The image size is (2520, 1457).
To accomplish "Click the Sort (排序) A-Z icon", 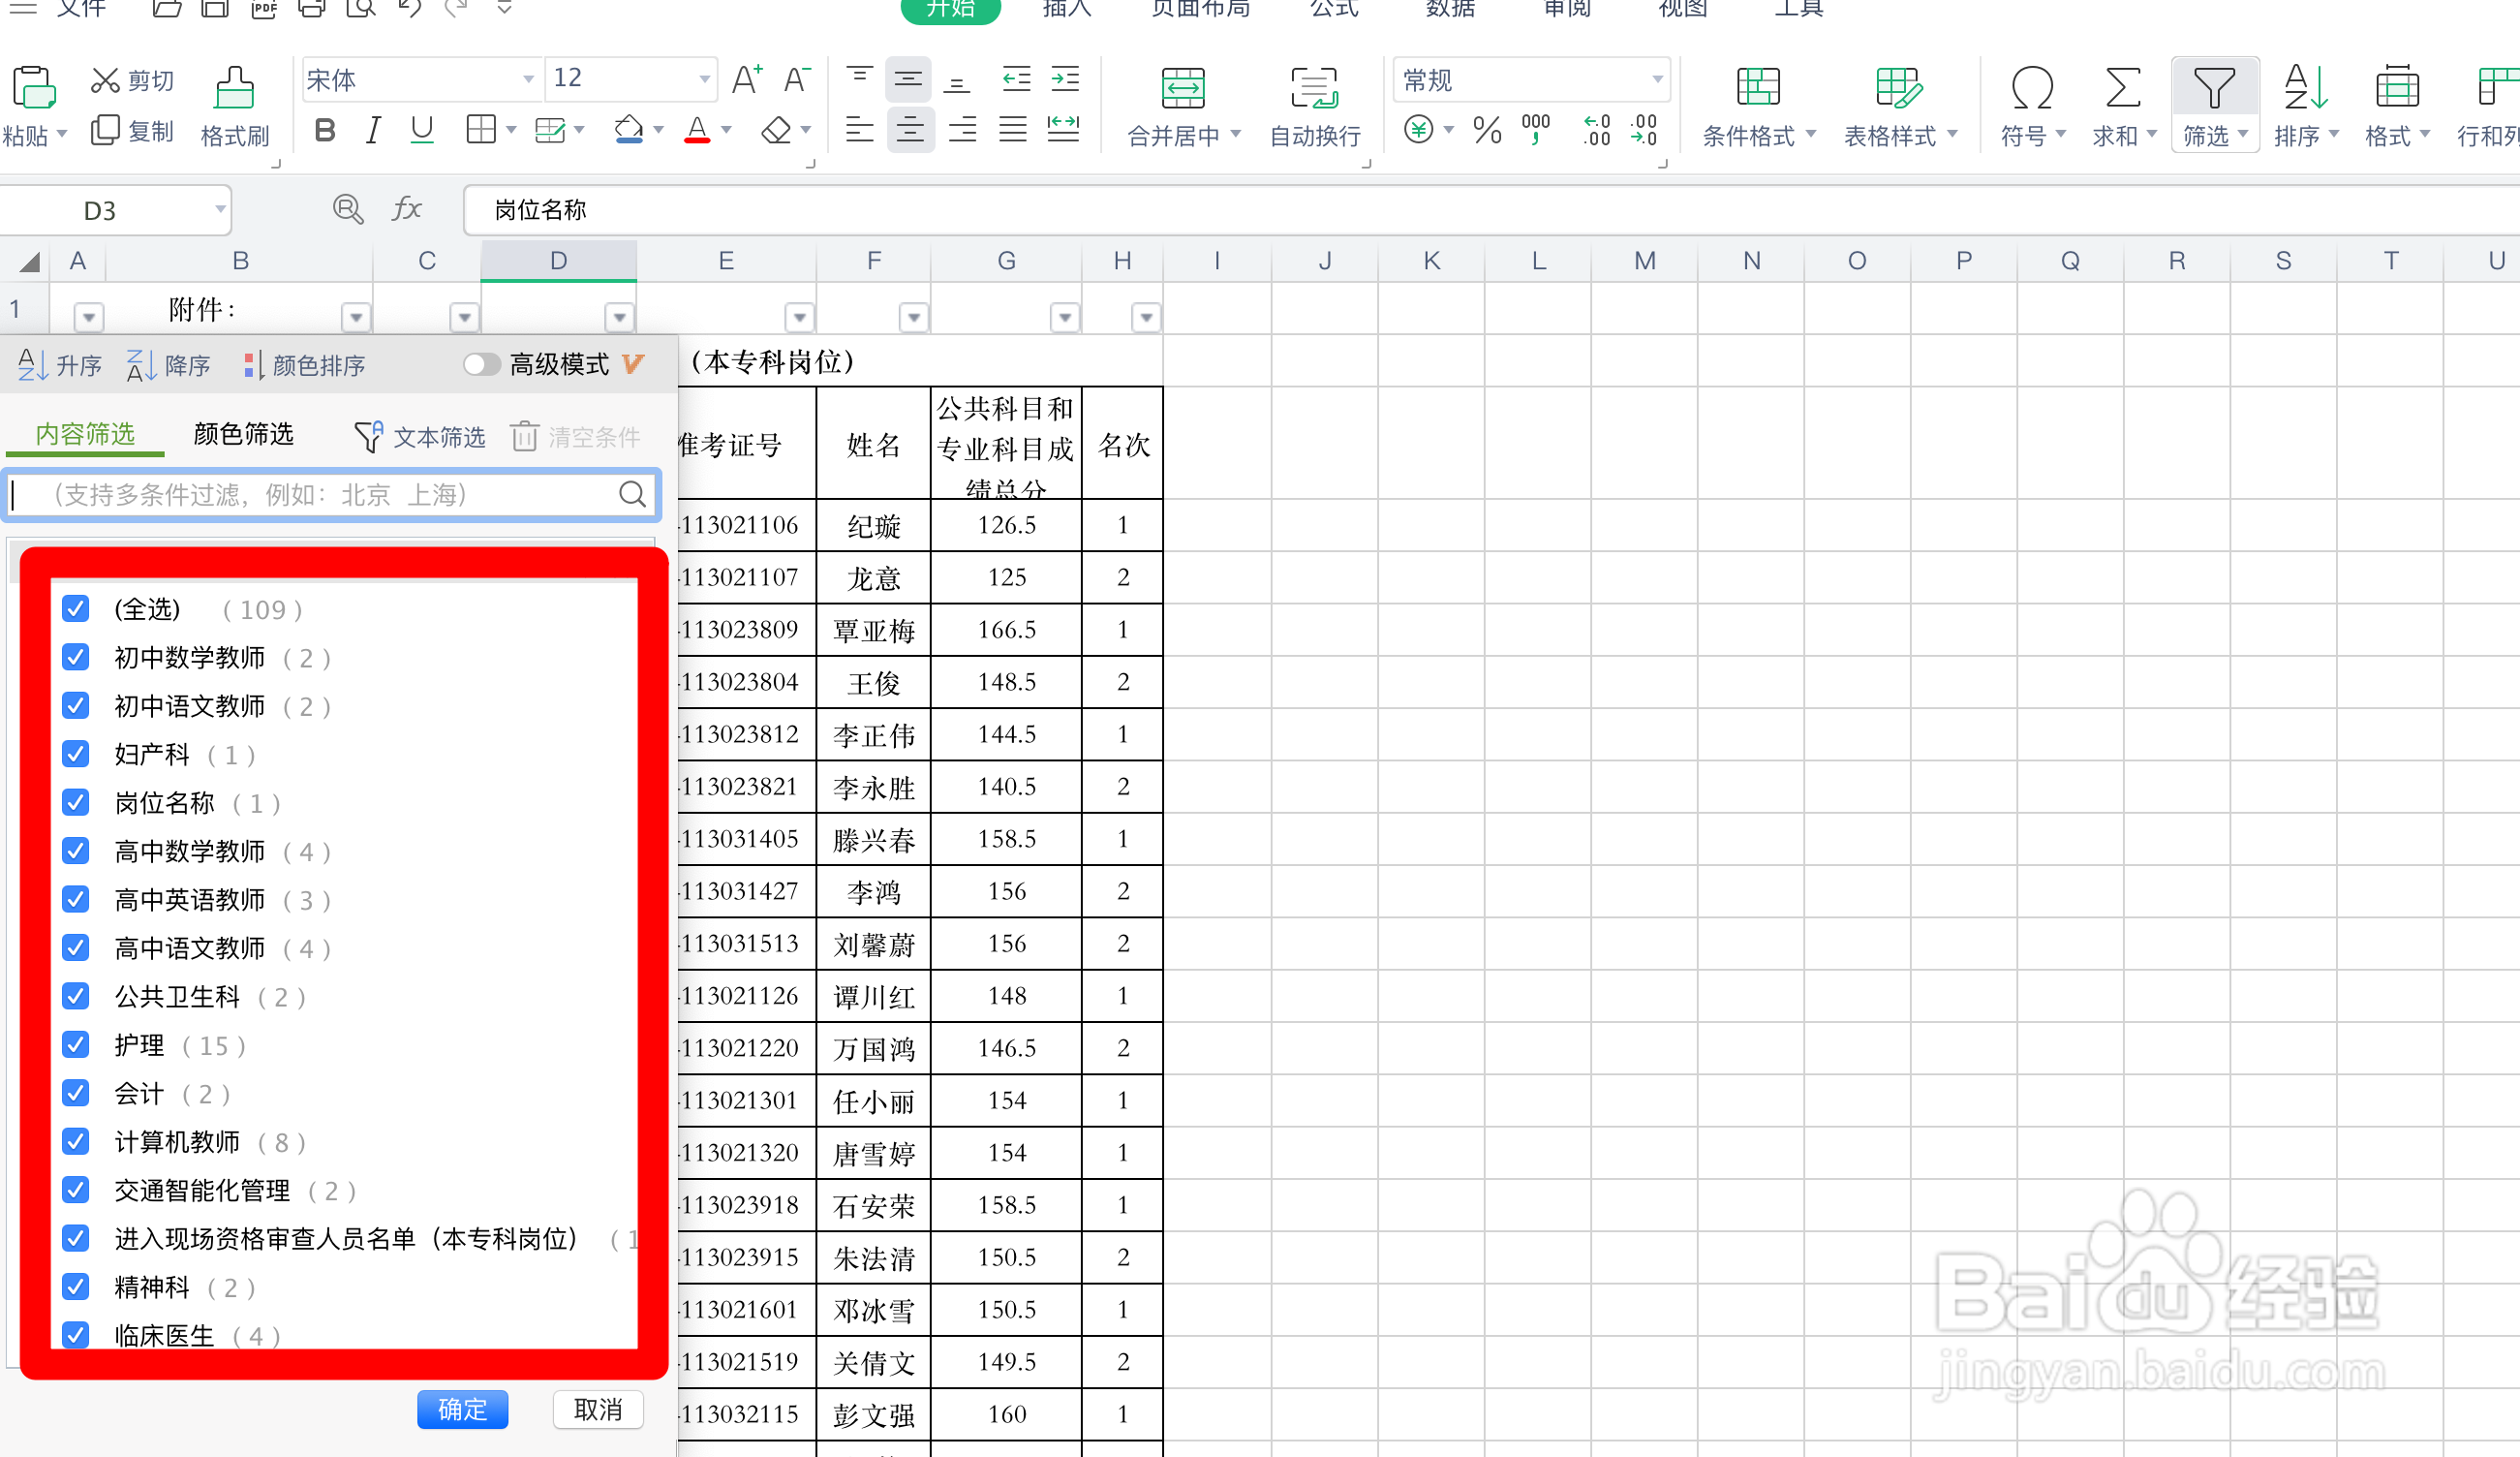I will 2305,87.
